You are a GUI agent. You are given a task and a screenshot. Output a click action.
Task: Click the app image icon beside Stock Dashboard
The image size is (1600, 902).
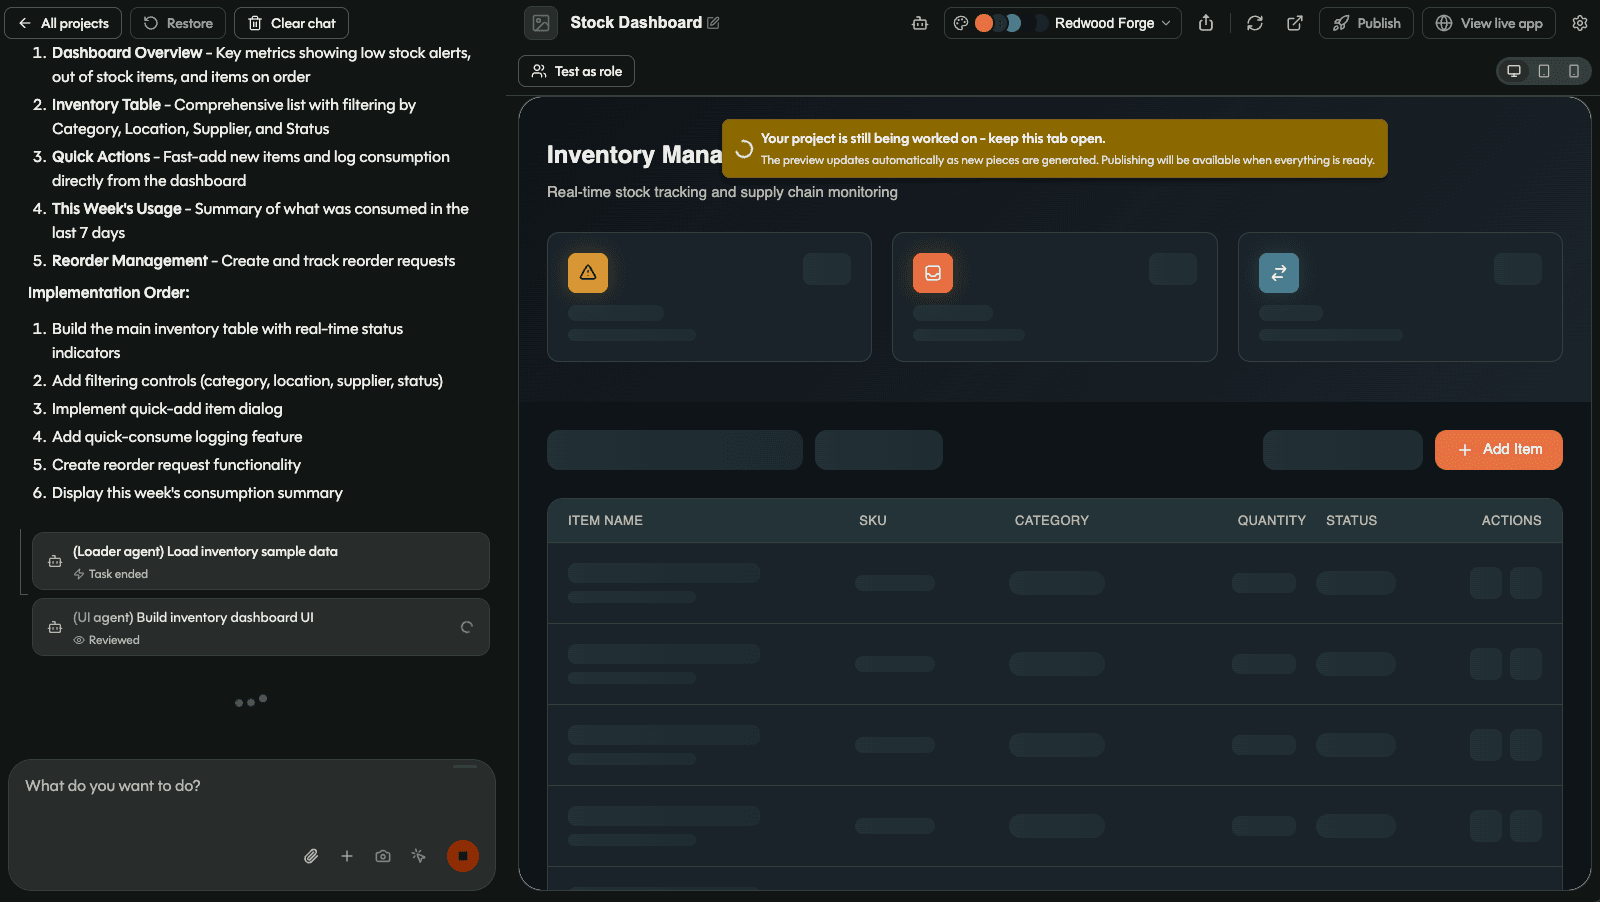click(x=541, y=23)
